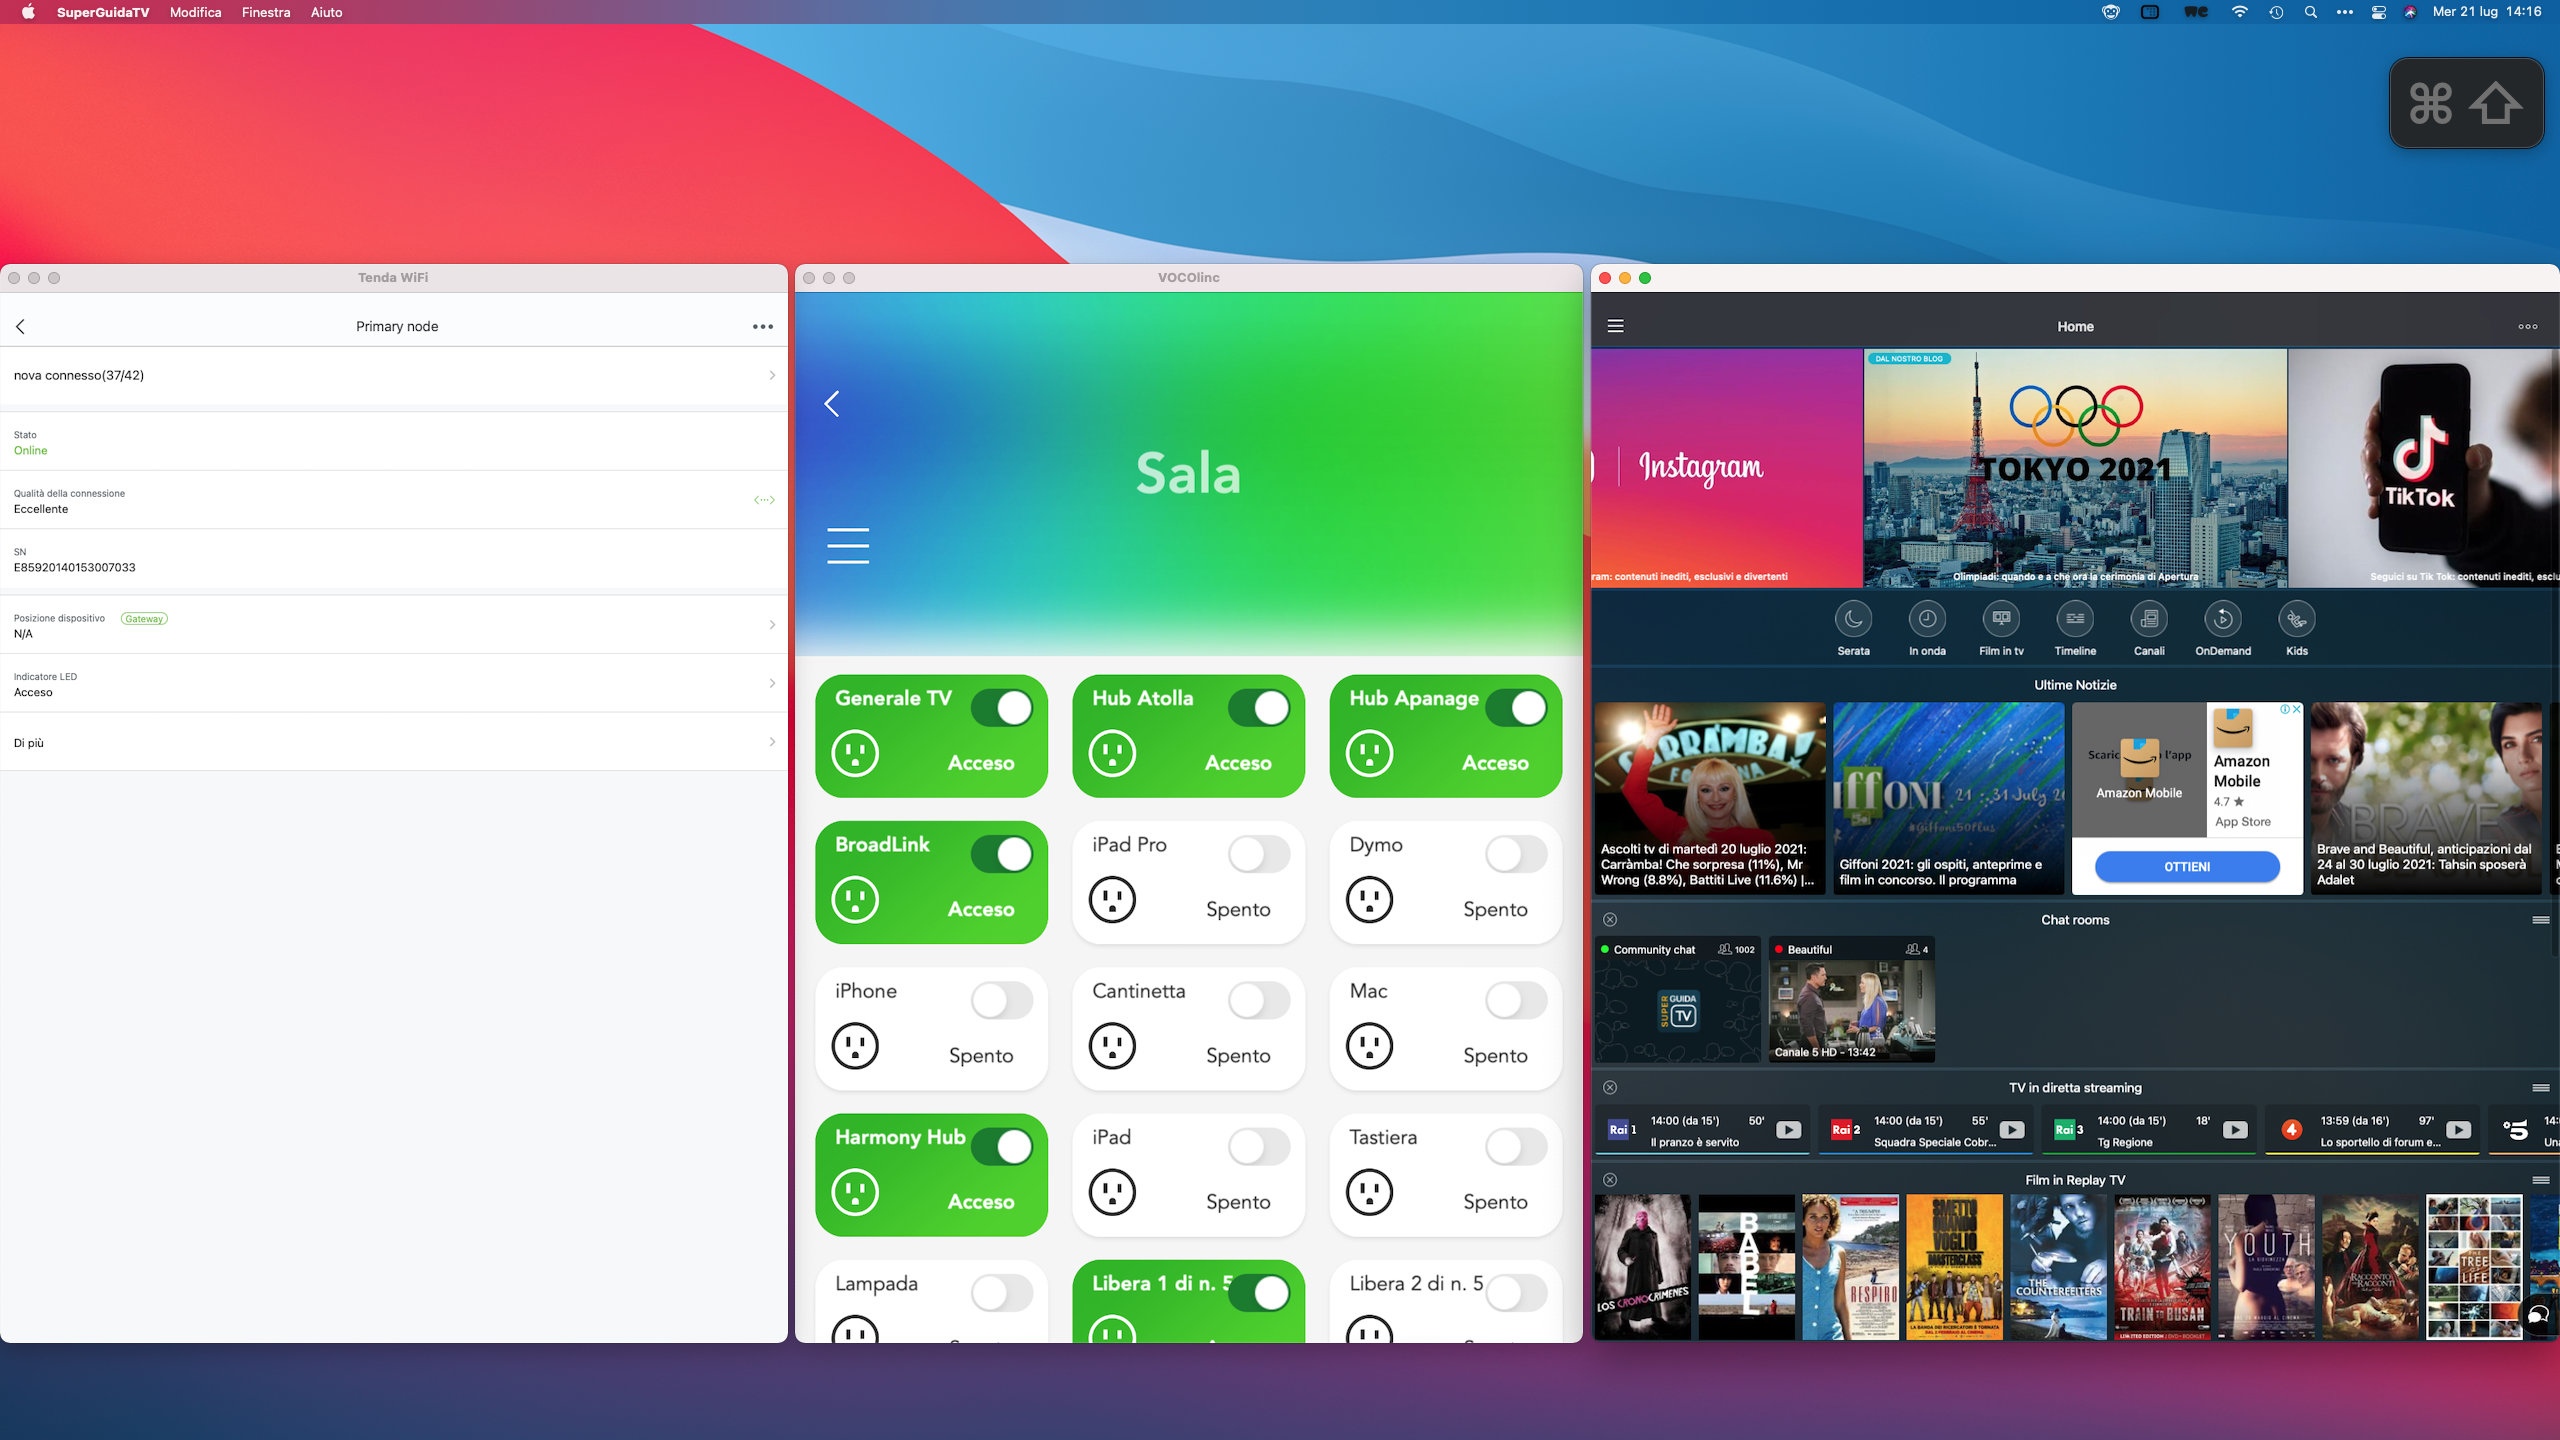
Task: Open the In onda clock icon
Action: click(1927, 619)
